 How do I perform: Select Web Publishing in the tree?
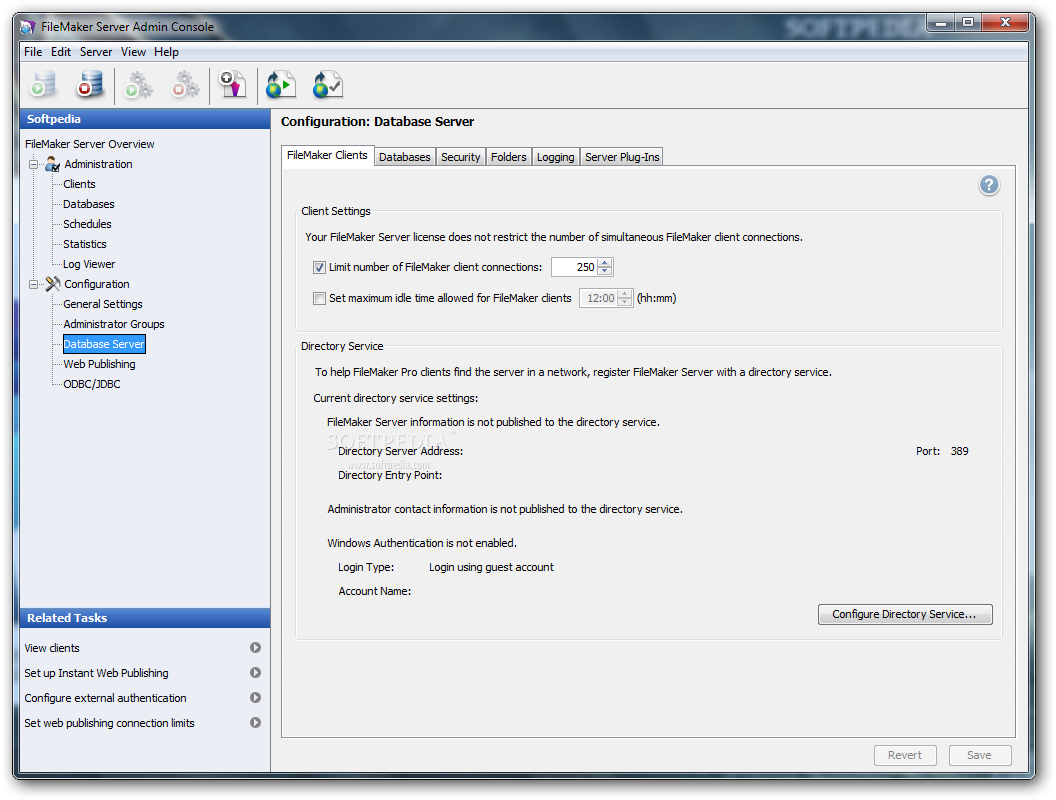pyautogui.click(x=99, y=364)
